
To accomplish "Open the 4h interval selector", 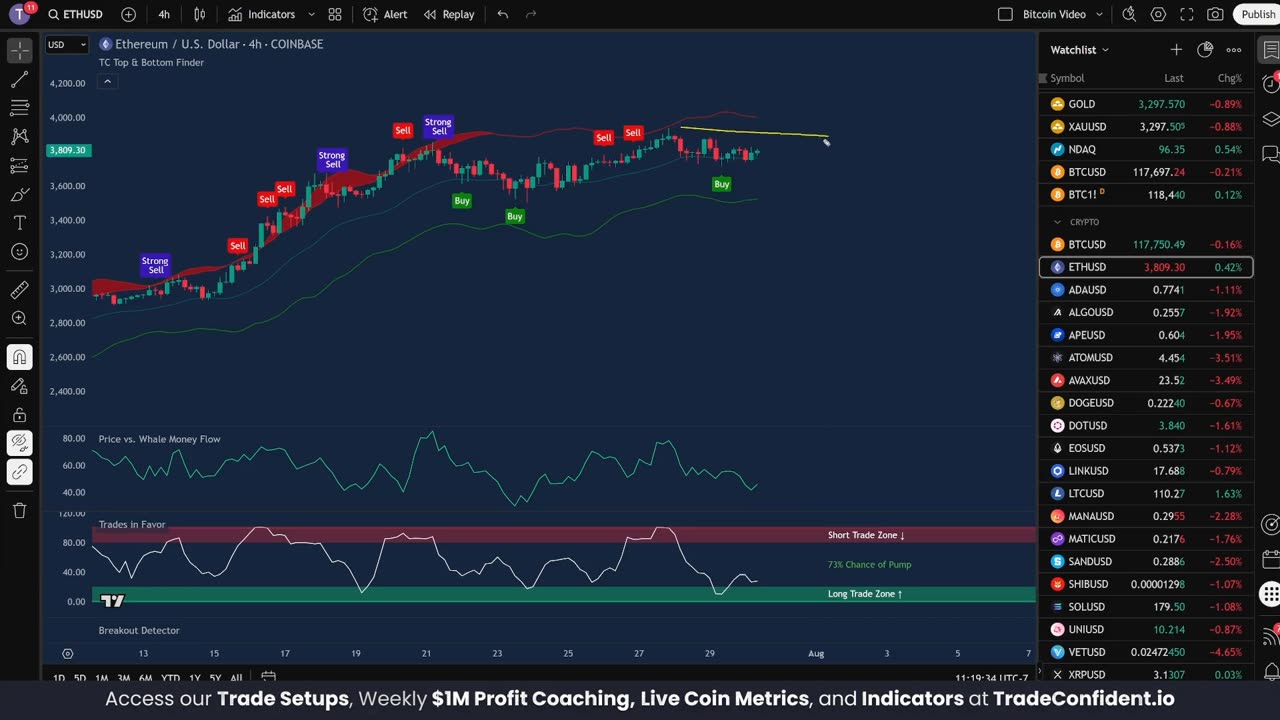I will [x=164, y=15].
